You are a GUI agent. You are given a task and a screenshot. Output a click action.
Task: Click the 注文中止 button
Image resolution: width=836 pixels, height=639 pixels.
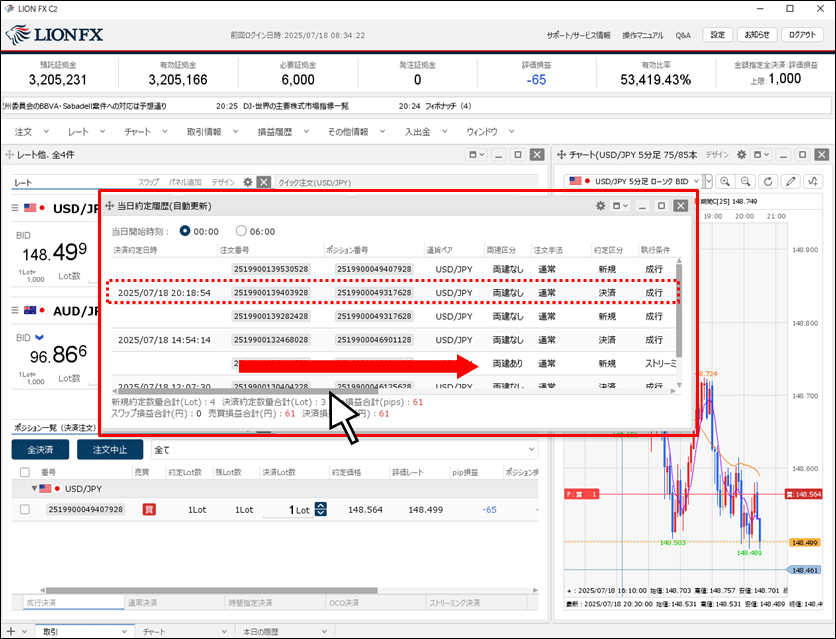(x=109, y=450)
